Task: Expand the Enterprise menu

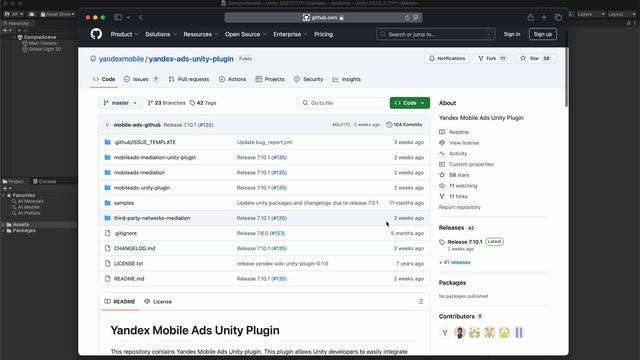Action: pos(290,34)
